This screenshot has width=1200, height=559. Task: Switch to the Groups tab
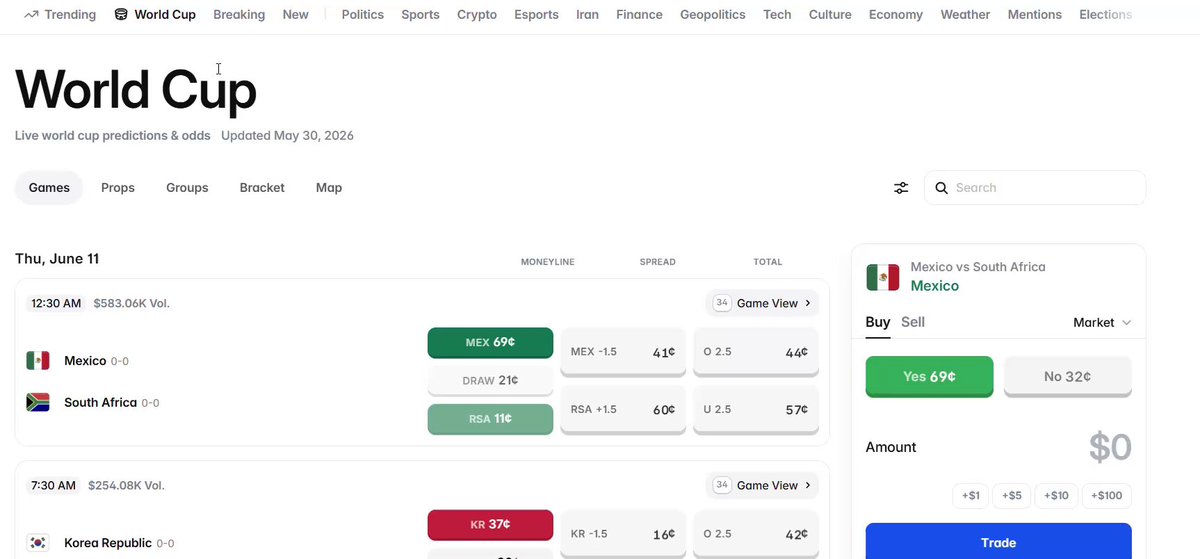187,187
